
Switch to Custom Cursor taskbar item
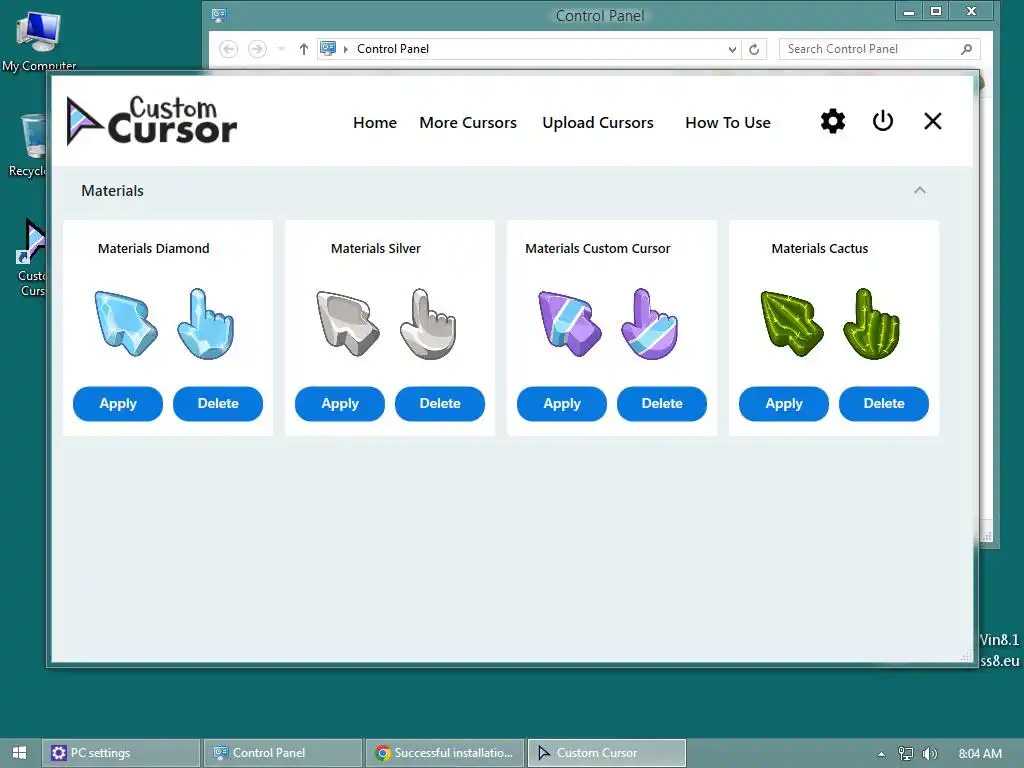(x=607, y=753)
